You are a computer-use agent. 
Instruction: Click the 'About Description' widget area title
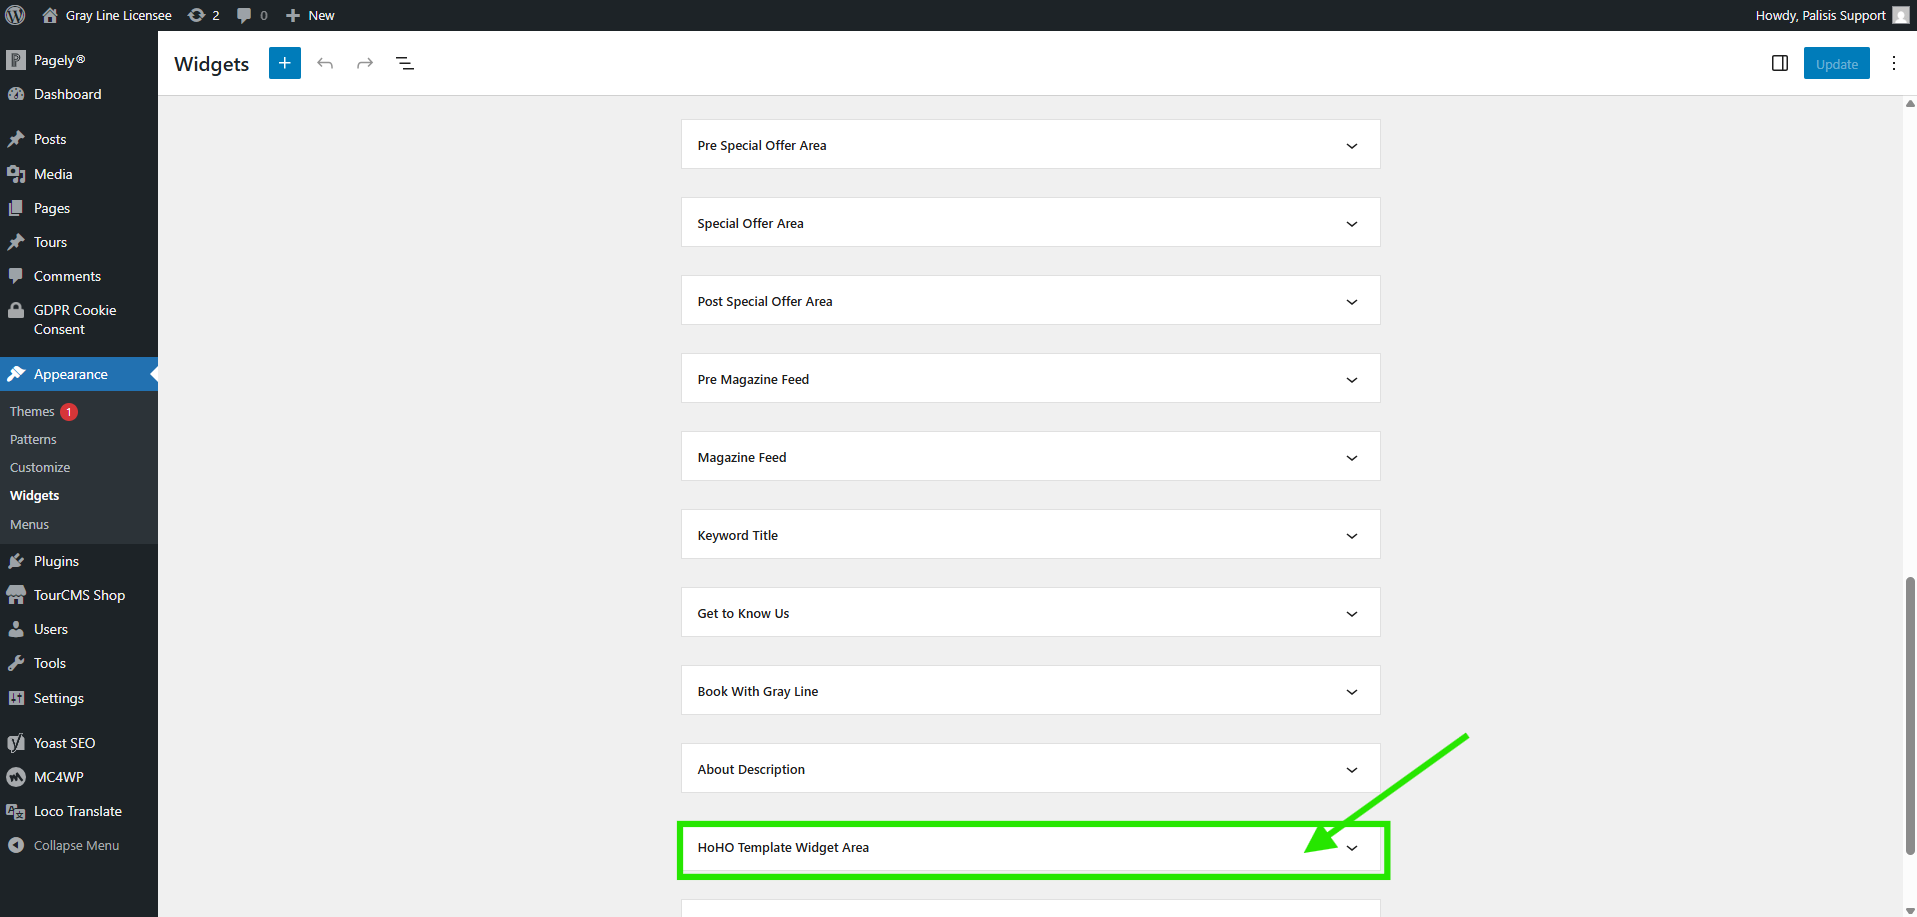751,770
